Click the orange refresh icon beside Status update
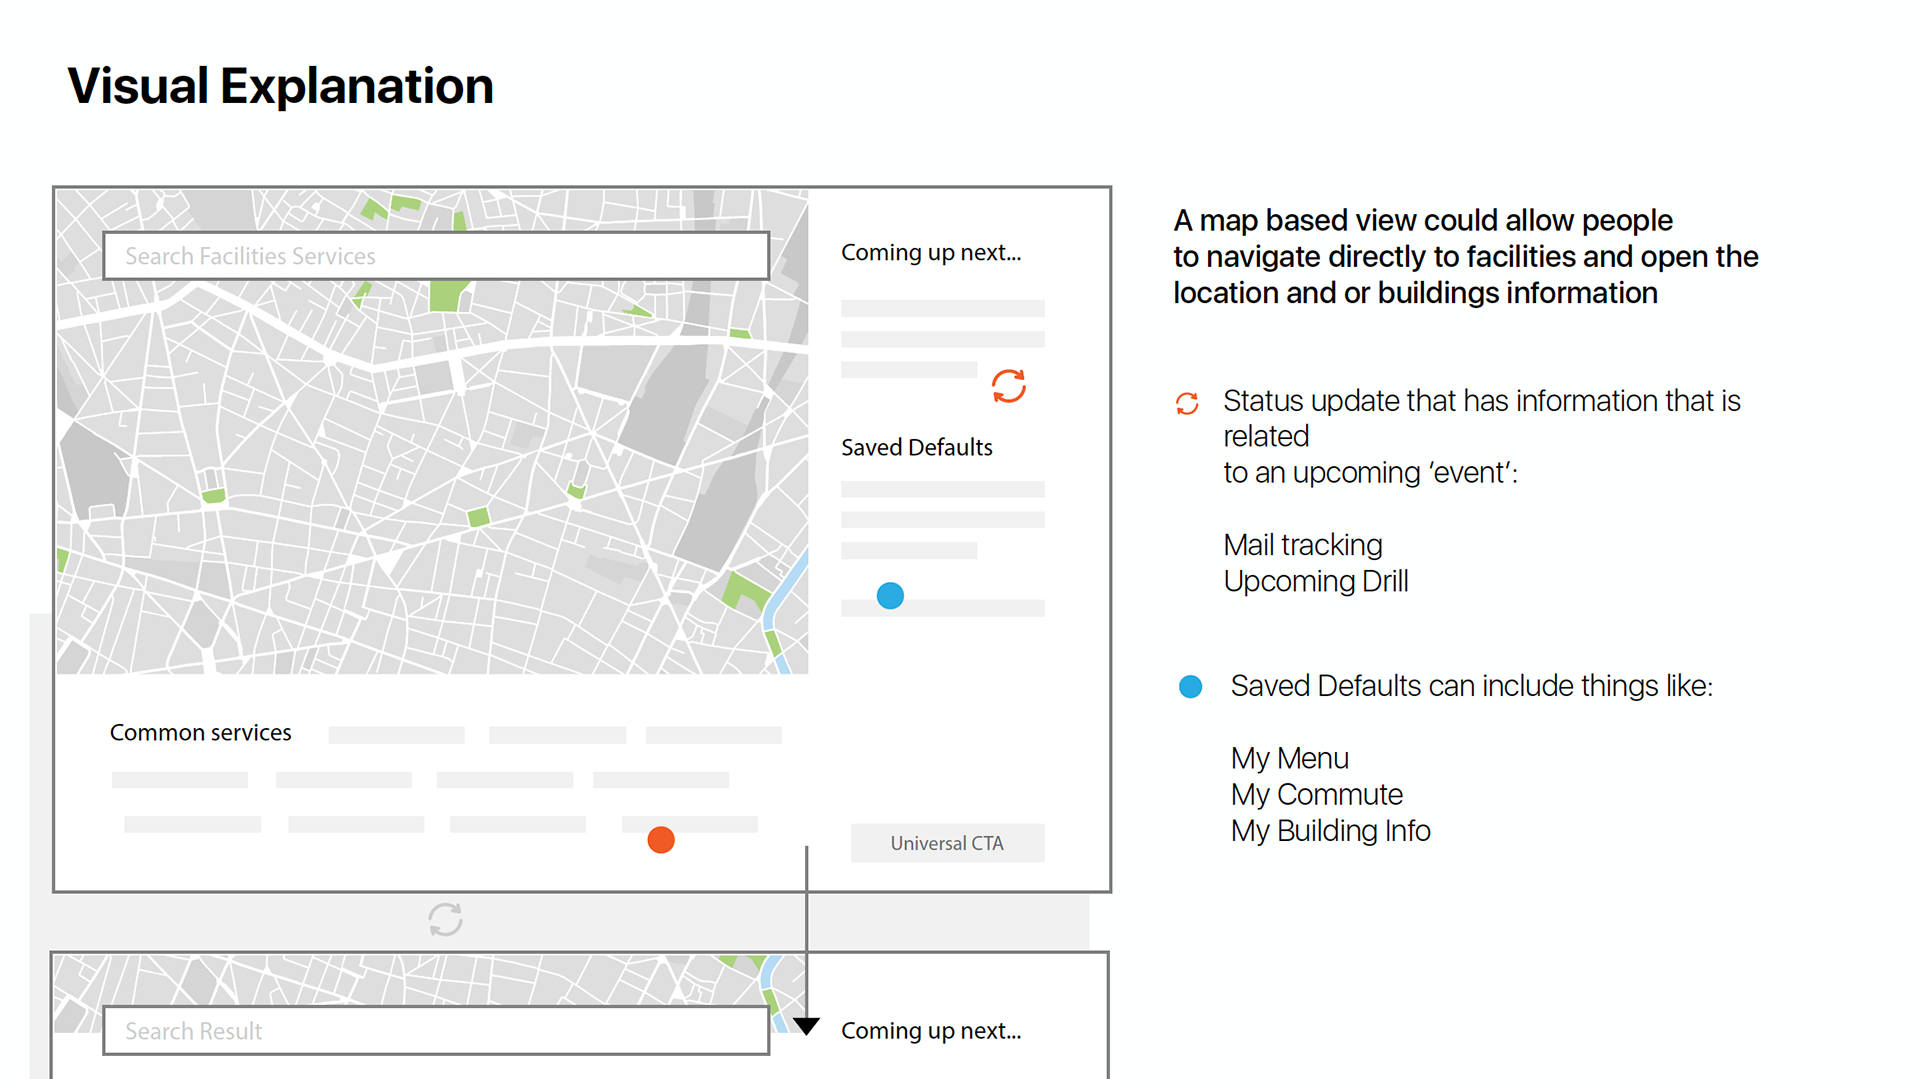Viewport: 1920px width, 1079px height. coord(1187,403)
